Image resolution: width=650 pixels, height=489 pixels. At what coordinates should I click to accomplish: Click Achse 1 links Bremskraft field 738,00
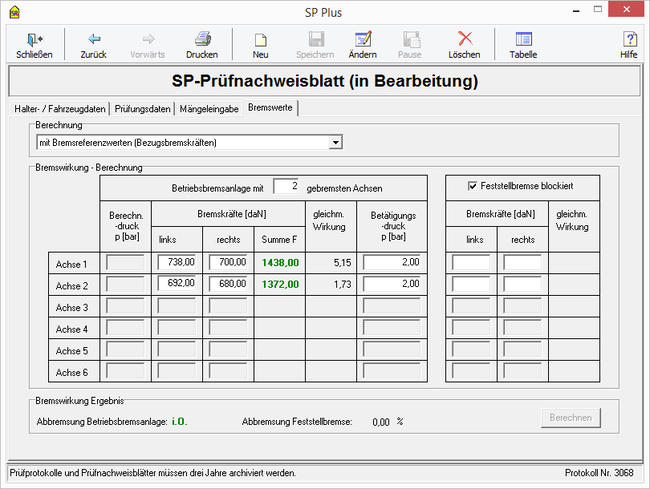[177, 262]
